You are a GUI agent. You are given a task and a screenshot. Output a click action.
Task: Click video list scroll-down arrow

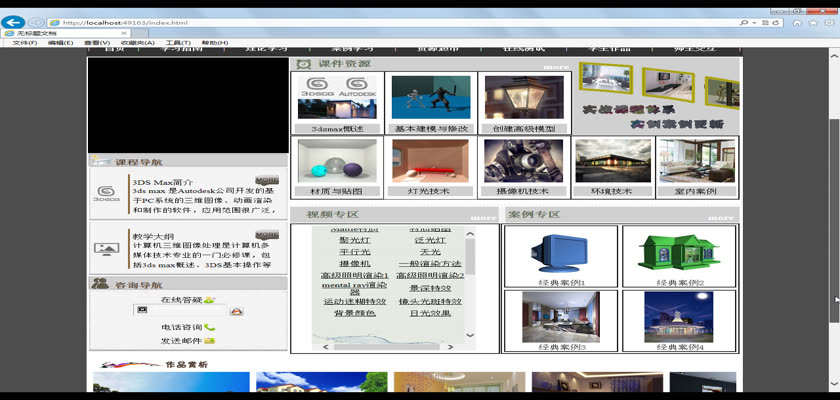point(470,335)
